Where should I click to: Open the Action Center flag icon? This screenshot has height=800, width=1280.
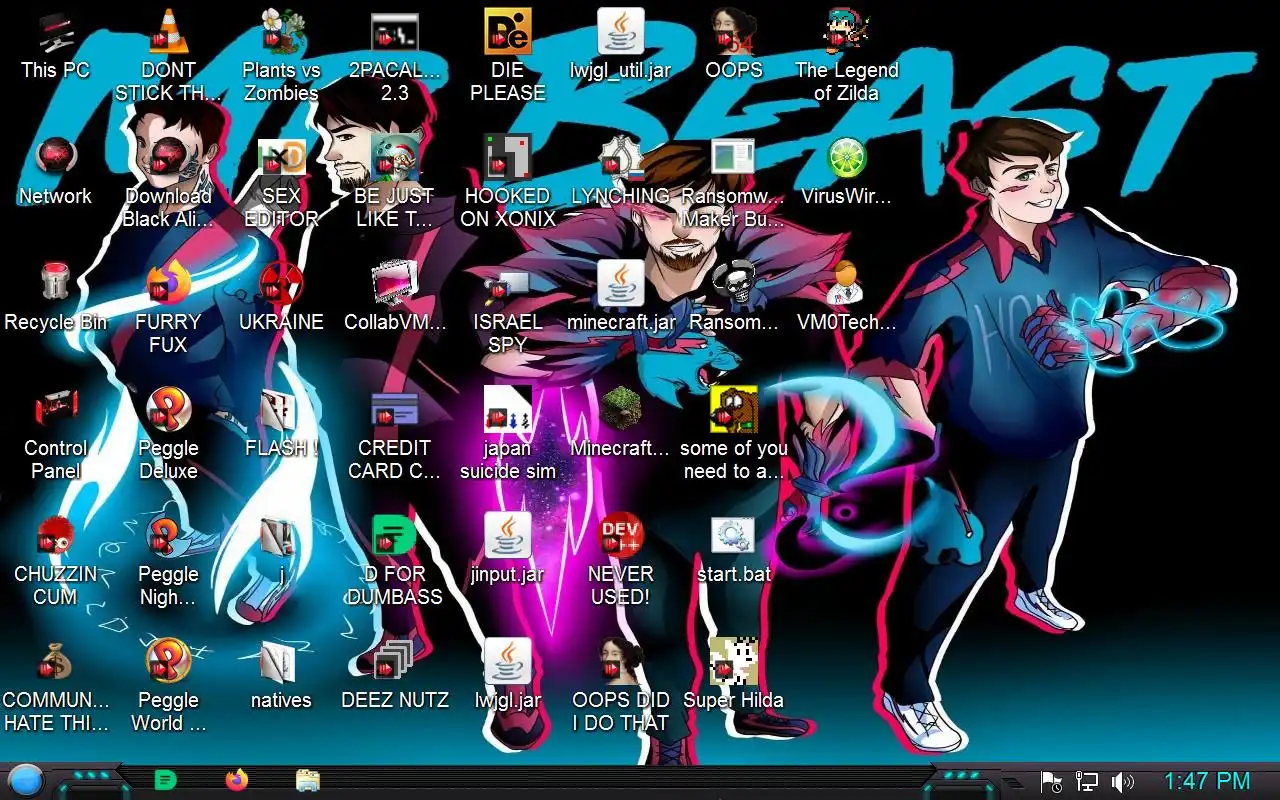click(1051, 781)
